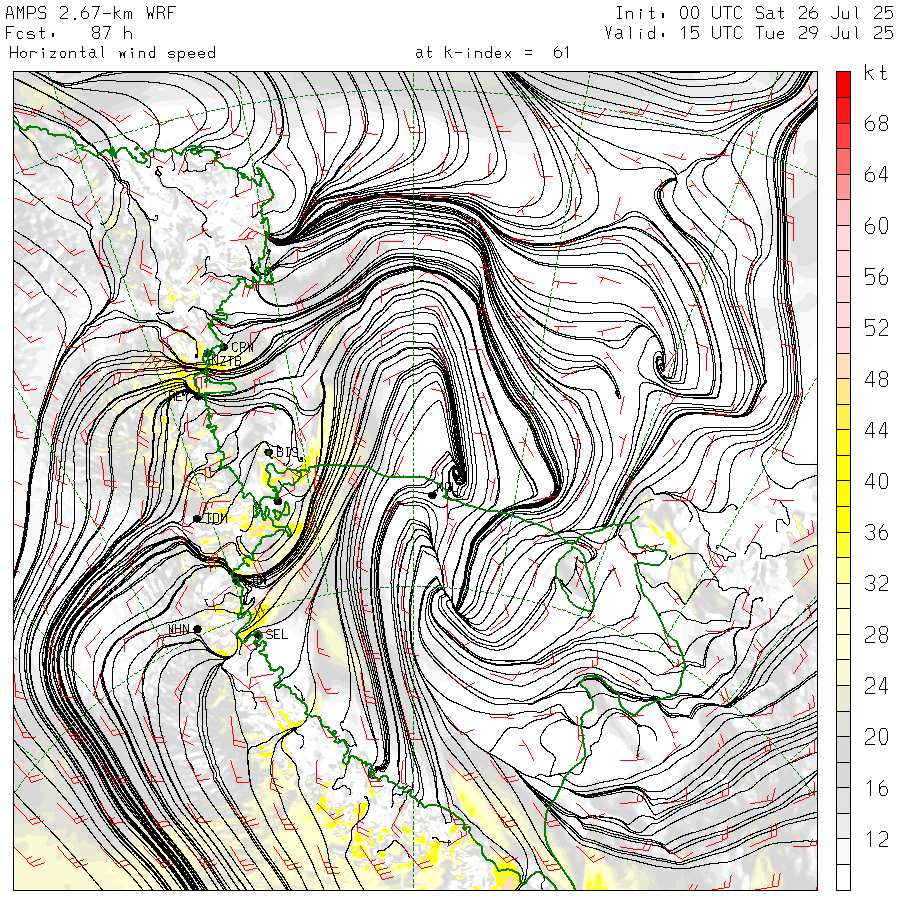Viewport: 900px width, 900px height.
Task: Click the "Valid: 15 UTC Tue 29 Jul 25" line
Action: tap(748, 33)
